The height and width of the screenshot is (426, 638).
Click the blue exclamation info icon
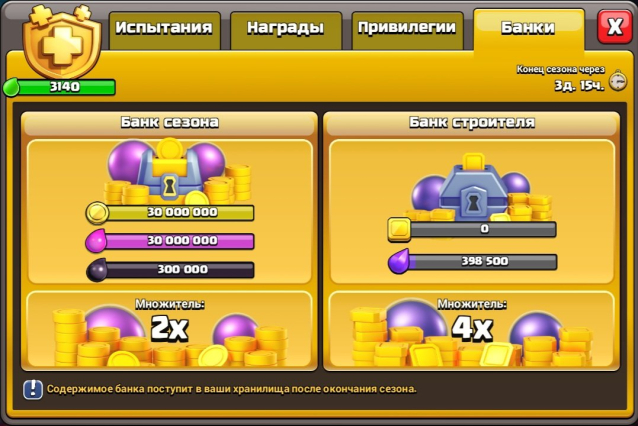33,389
